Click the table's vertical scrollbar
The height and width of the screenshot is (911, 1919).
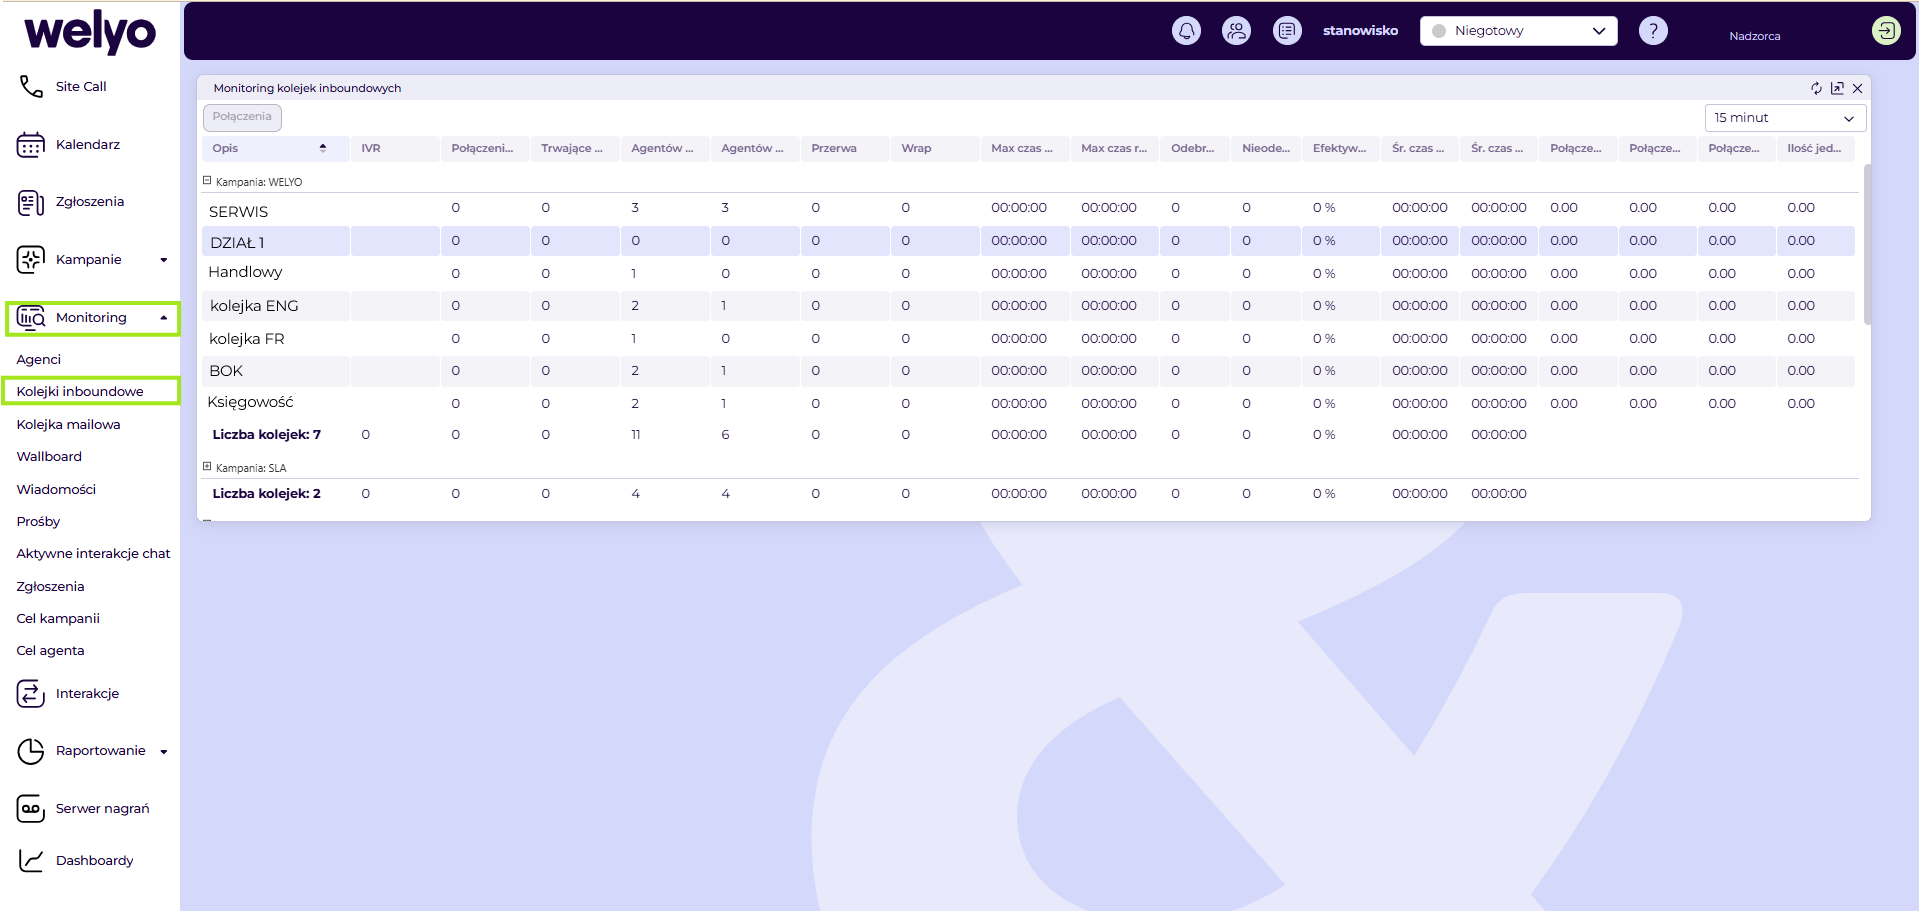1866,244
